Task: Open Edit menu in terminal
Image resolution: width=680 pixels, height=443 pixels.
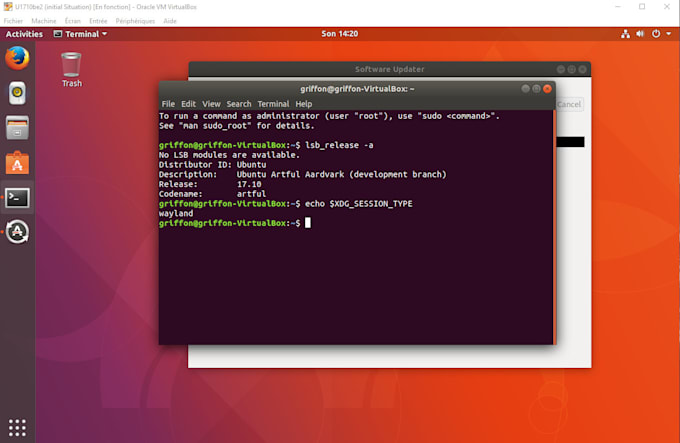Action: 188,104
